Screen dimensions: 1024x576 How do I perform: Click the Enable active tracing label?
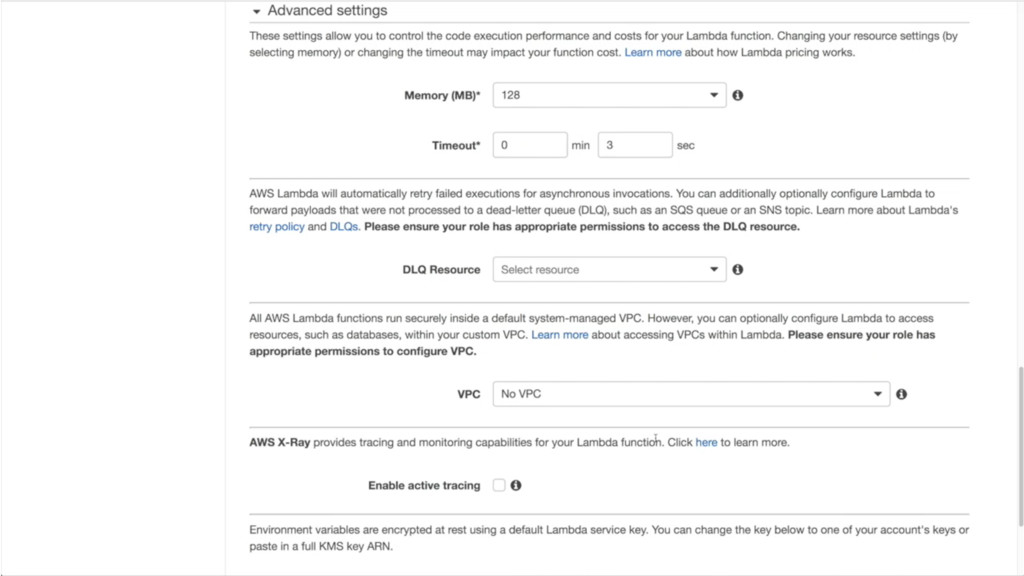(424, 486)
